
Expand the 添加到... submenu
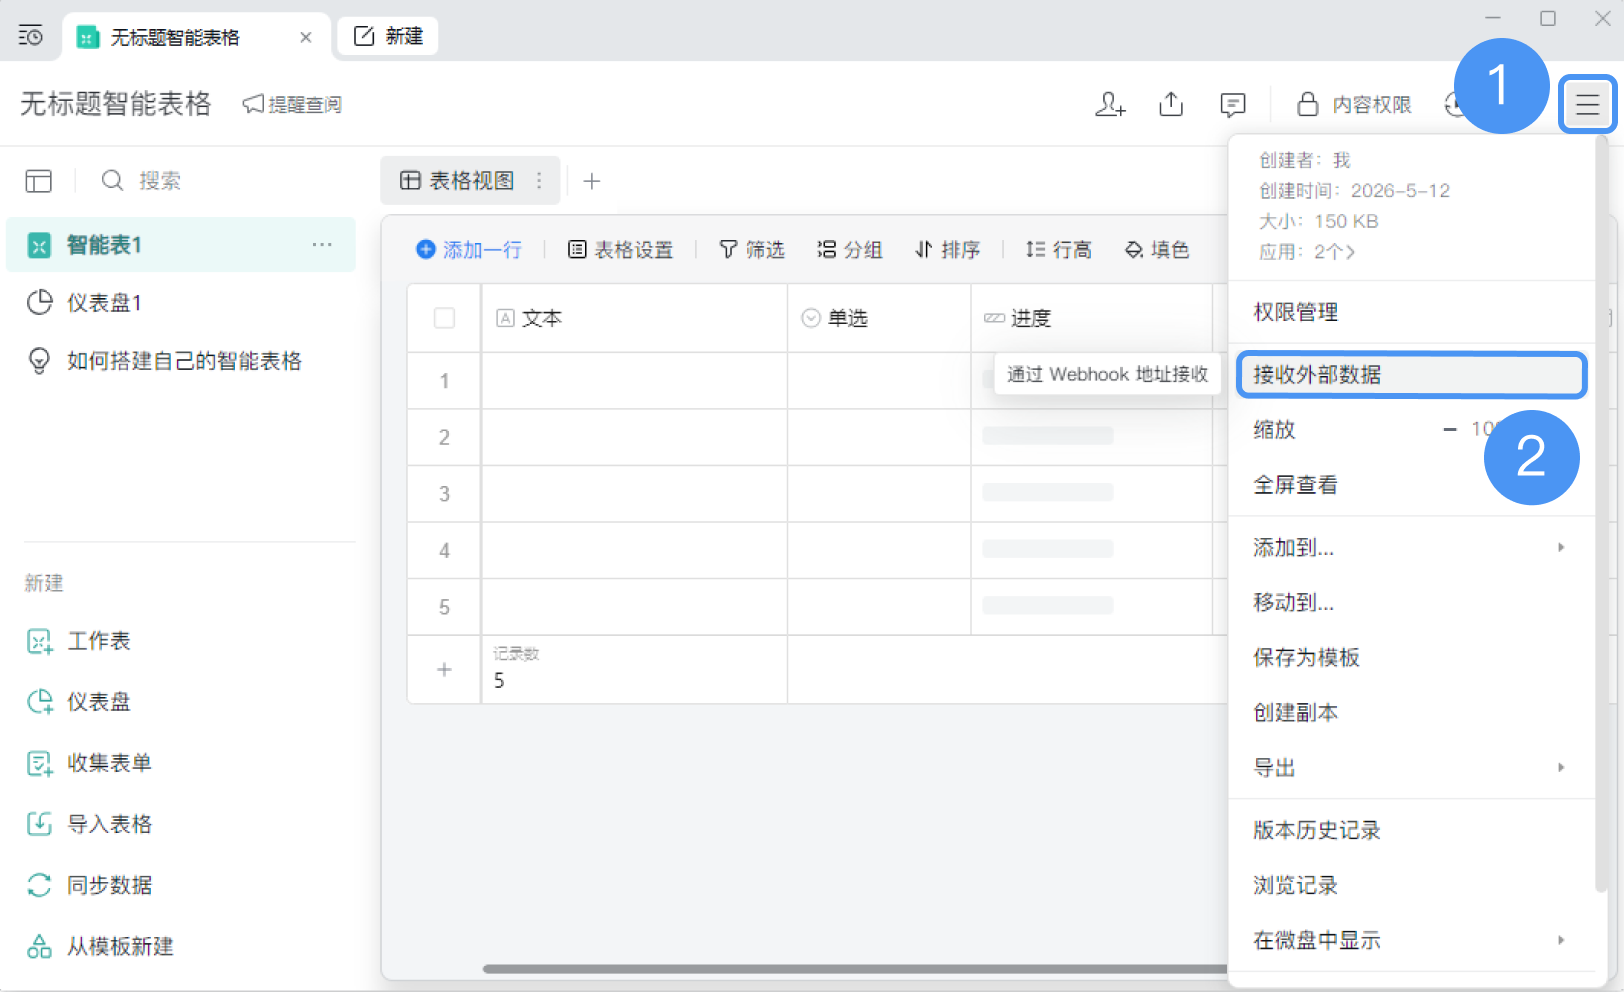point(1411,548)
